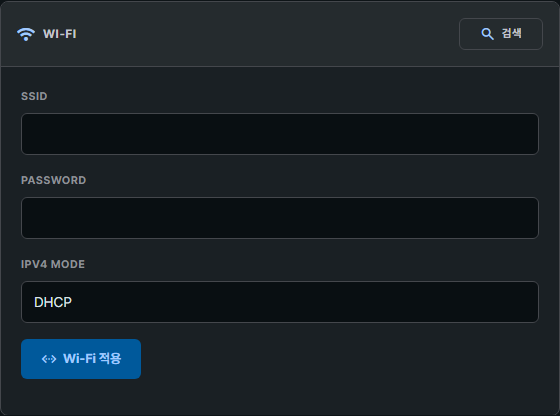Image resolution: width=560 pixels, height=416 pixels.
Task: Click the IPV4 MODE field label
Action: point(53,264)
